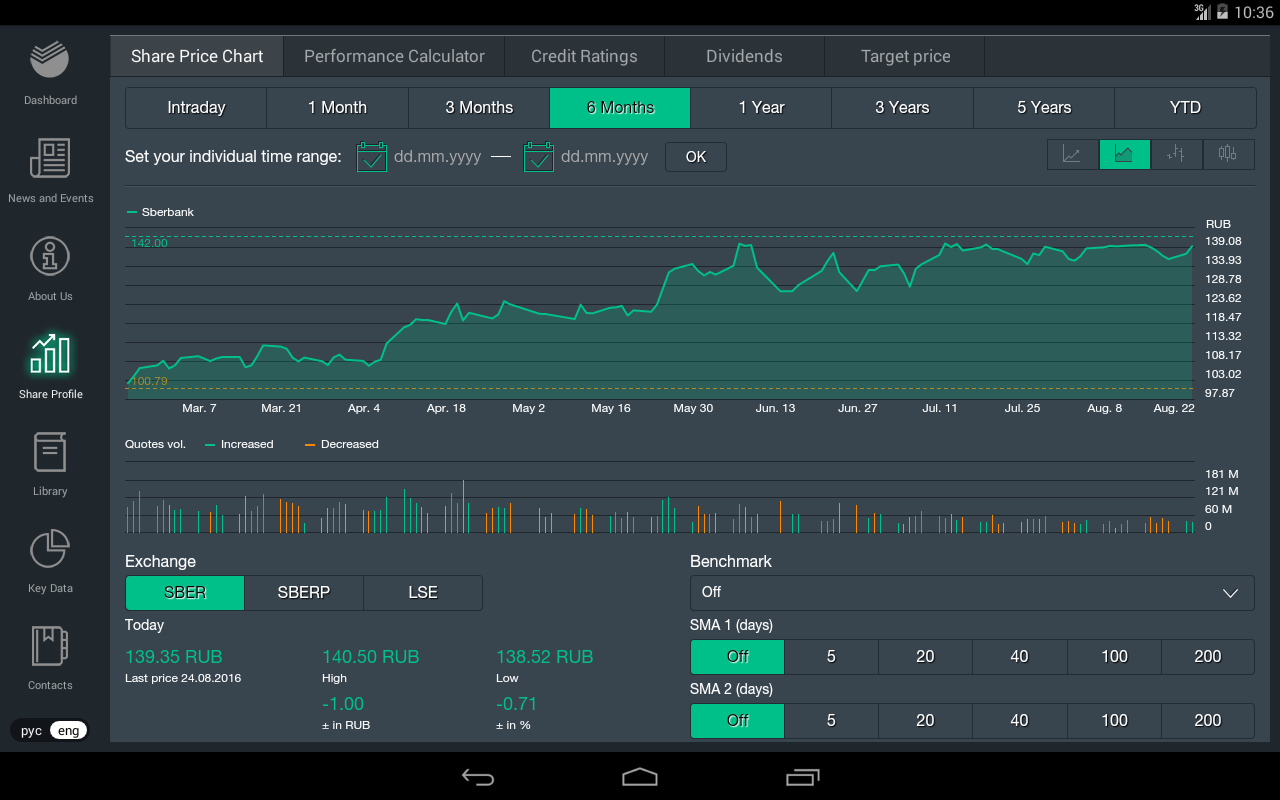Viewport: 1280px width, 800px height.
Task: Open the Performance Calculator tab
Action: click(x=394, y=57)
